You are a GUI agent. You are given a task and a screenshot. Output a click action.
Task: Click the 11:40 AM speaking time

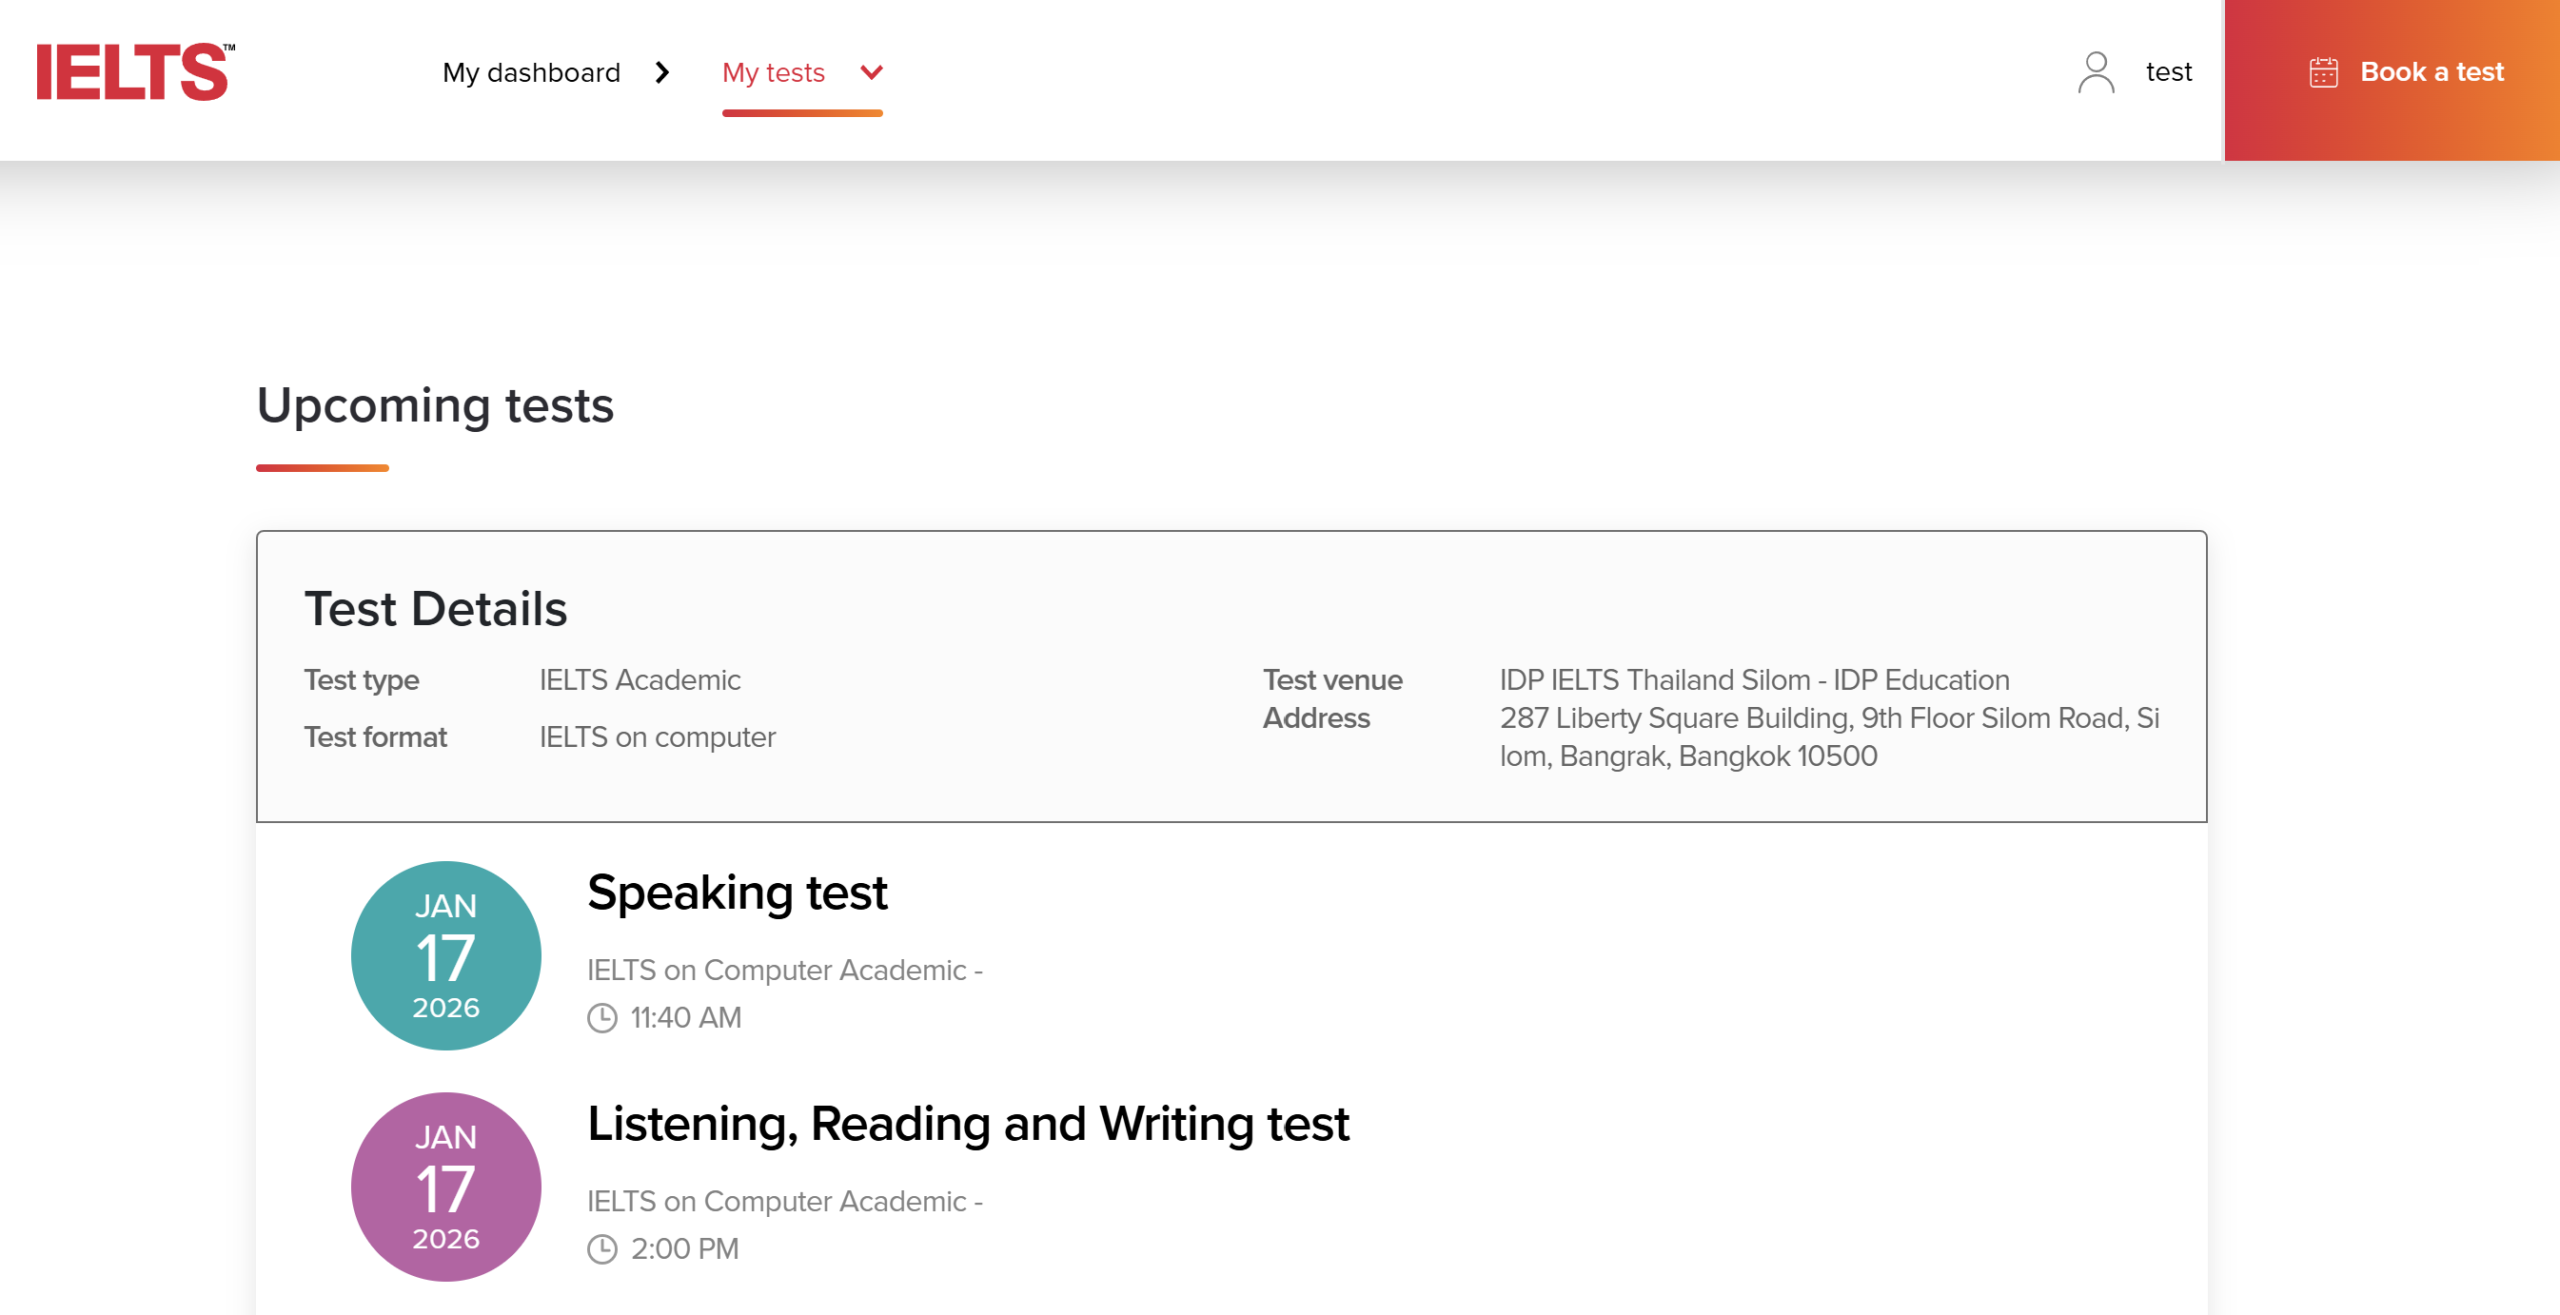686,1018
